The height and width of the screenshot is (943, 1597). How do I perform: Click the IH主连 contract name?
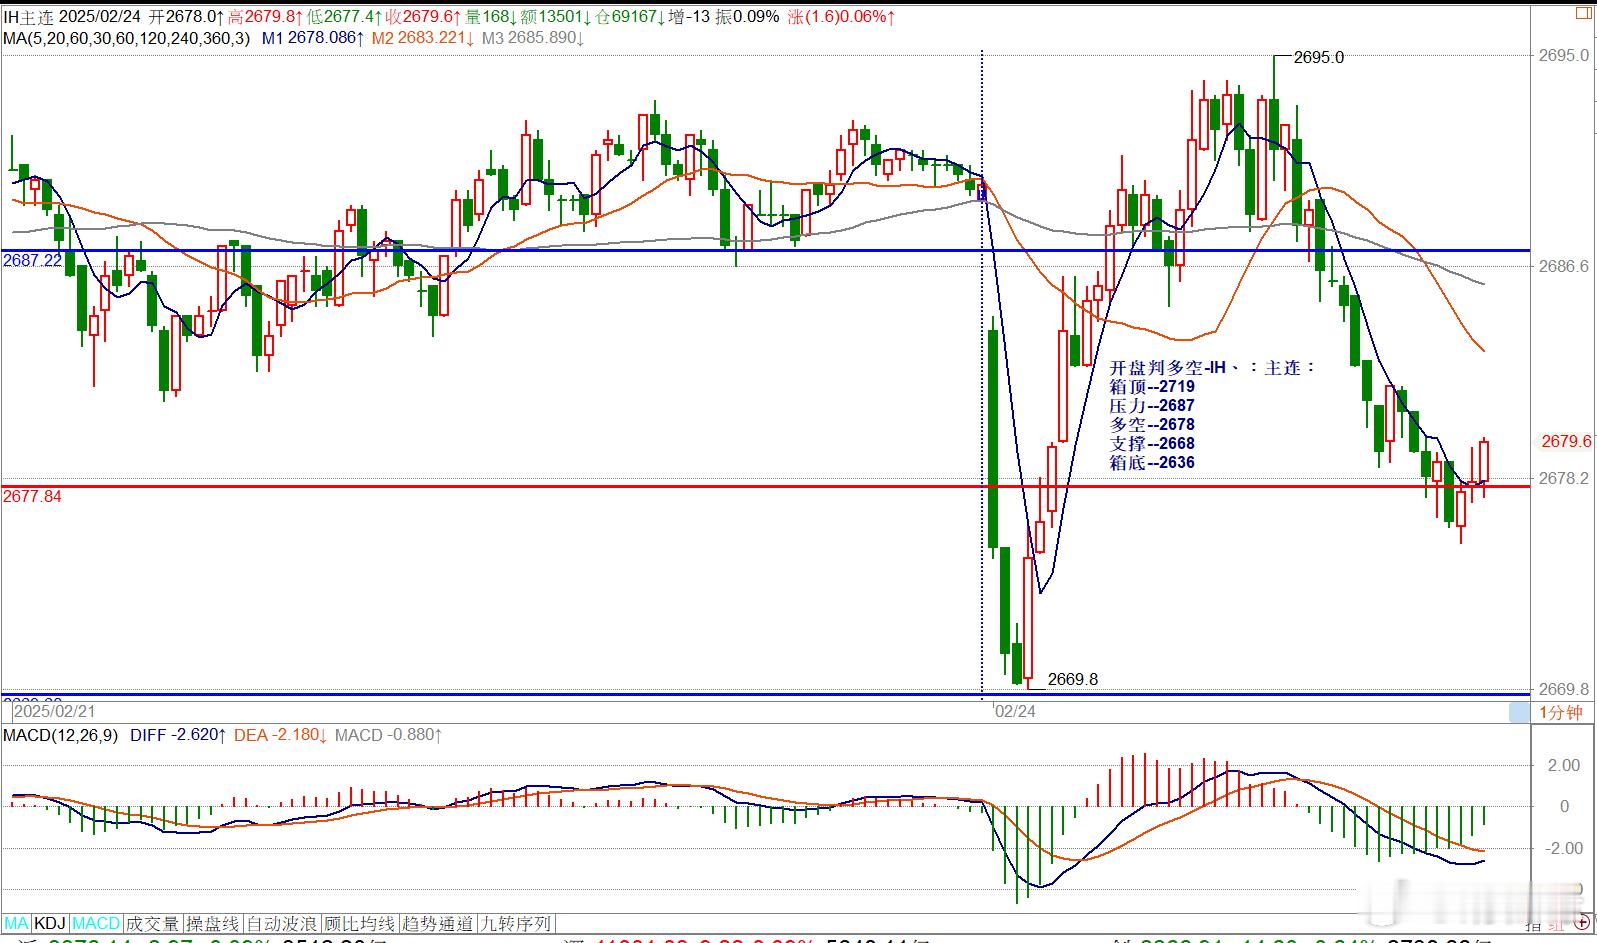pyautogui.click(x=28, y=16)
